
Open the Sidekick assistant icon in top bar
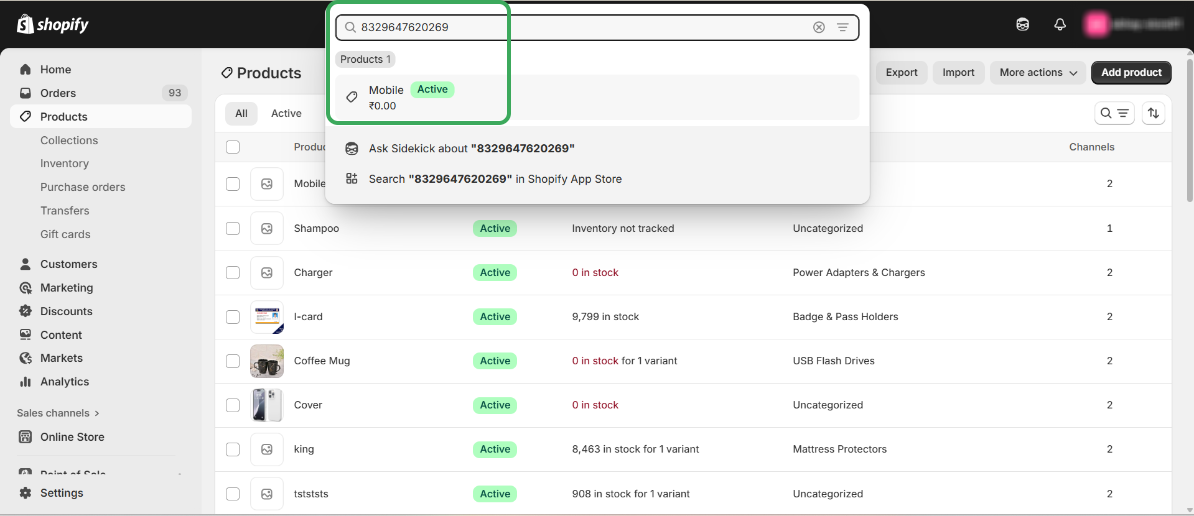1023,24
